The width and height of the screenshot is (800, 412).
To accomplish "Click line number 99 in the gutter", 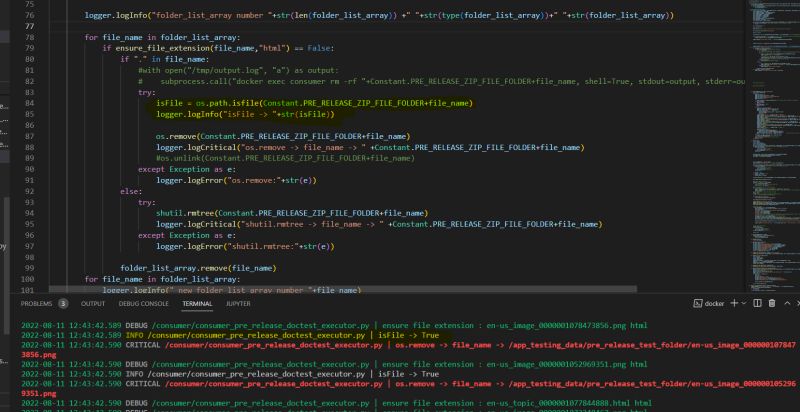I will click(29, 268).
